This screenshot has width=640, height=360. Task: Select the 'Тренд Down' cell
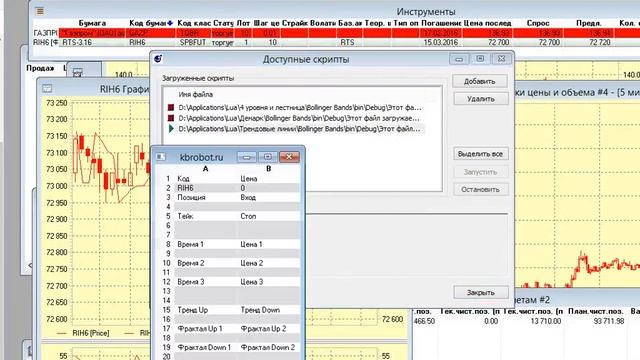(x=269, y=310)
